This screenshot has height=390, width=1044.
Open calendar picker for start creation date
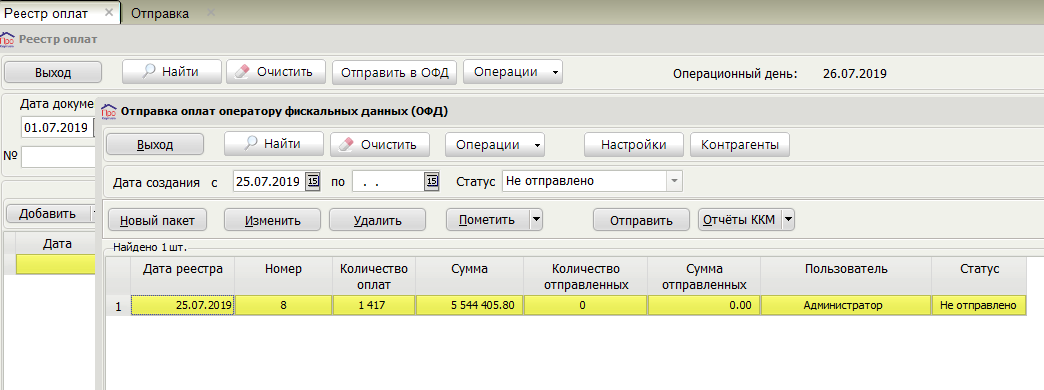point(313,181)
